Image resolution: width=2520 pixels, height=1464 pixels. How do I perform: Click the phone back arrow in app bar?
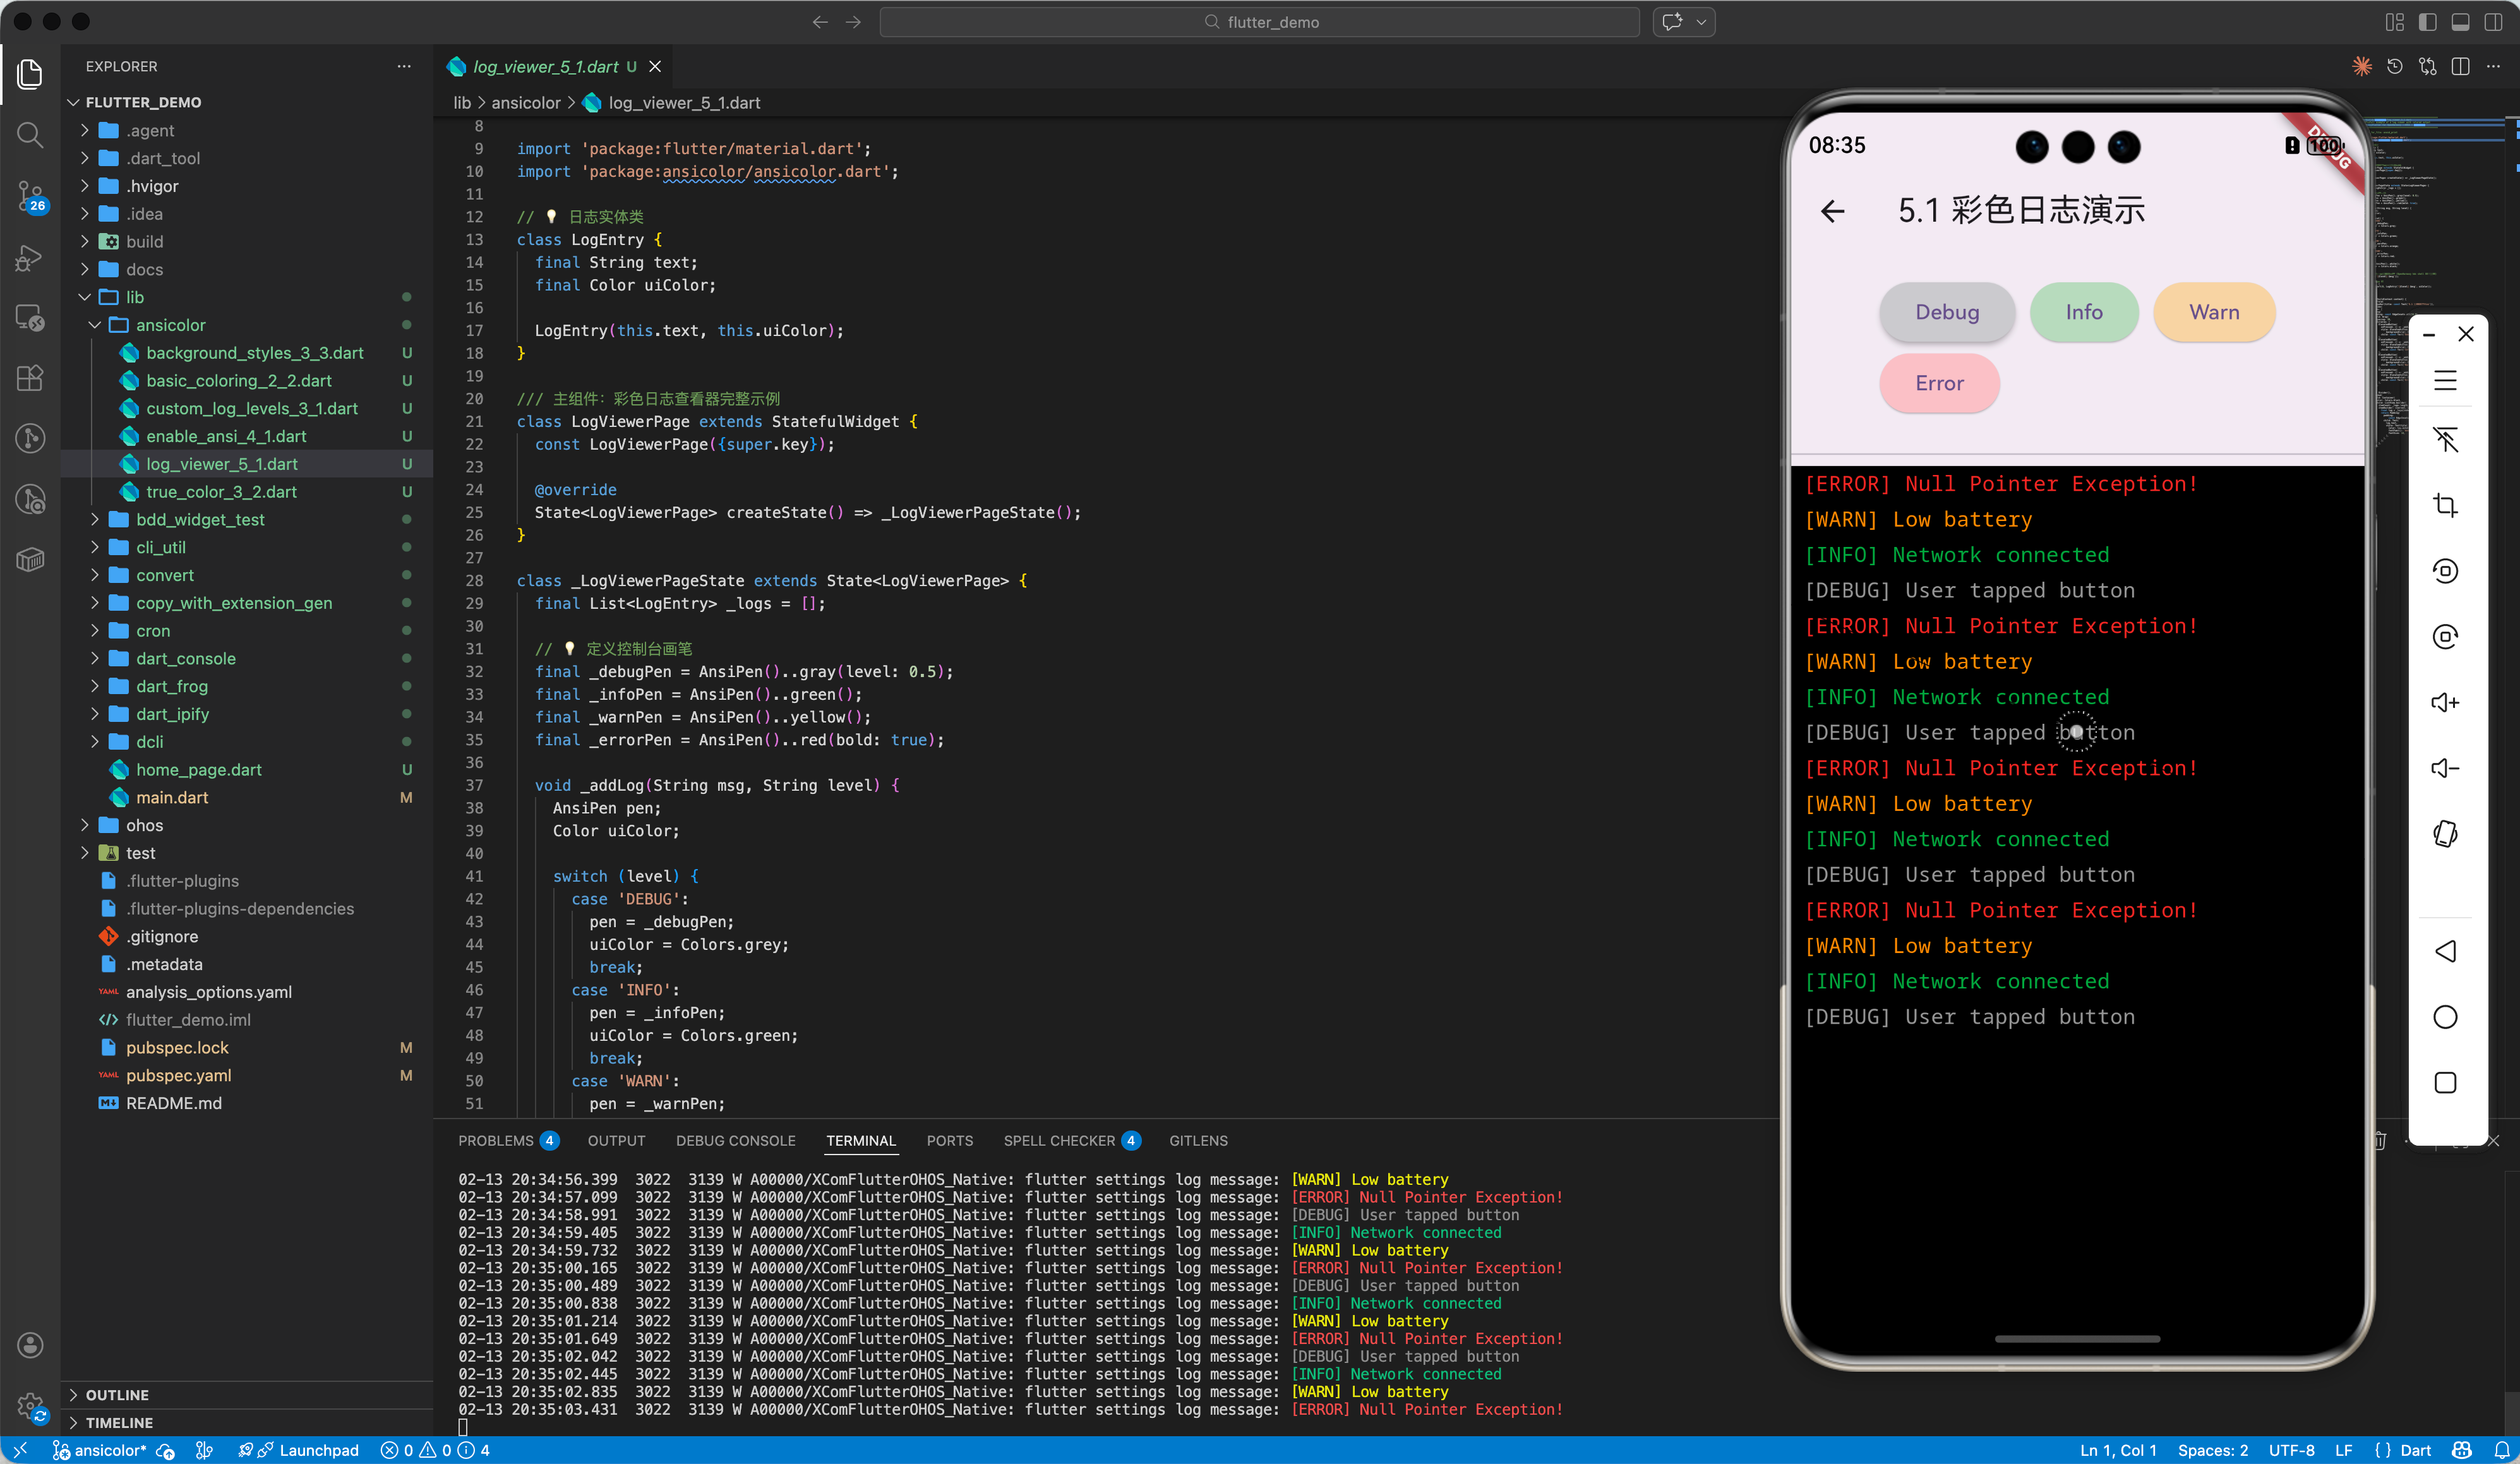pos(1832,211)
